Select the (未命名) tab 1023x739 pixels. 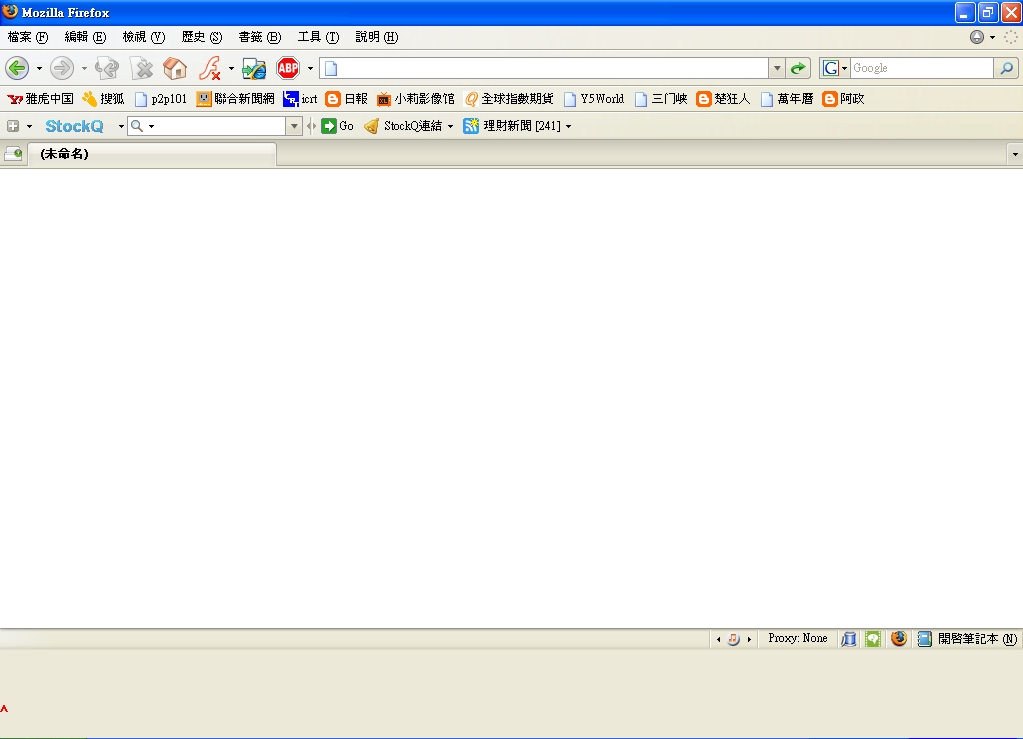[x=150, y=154]
